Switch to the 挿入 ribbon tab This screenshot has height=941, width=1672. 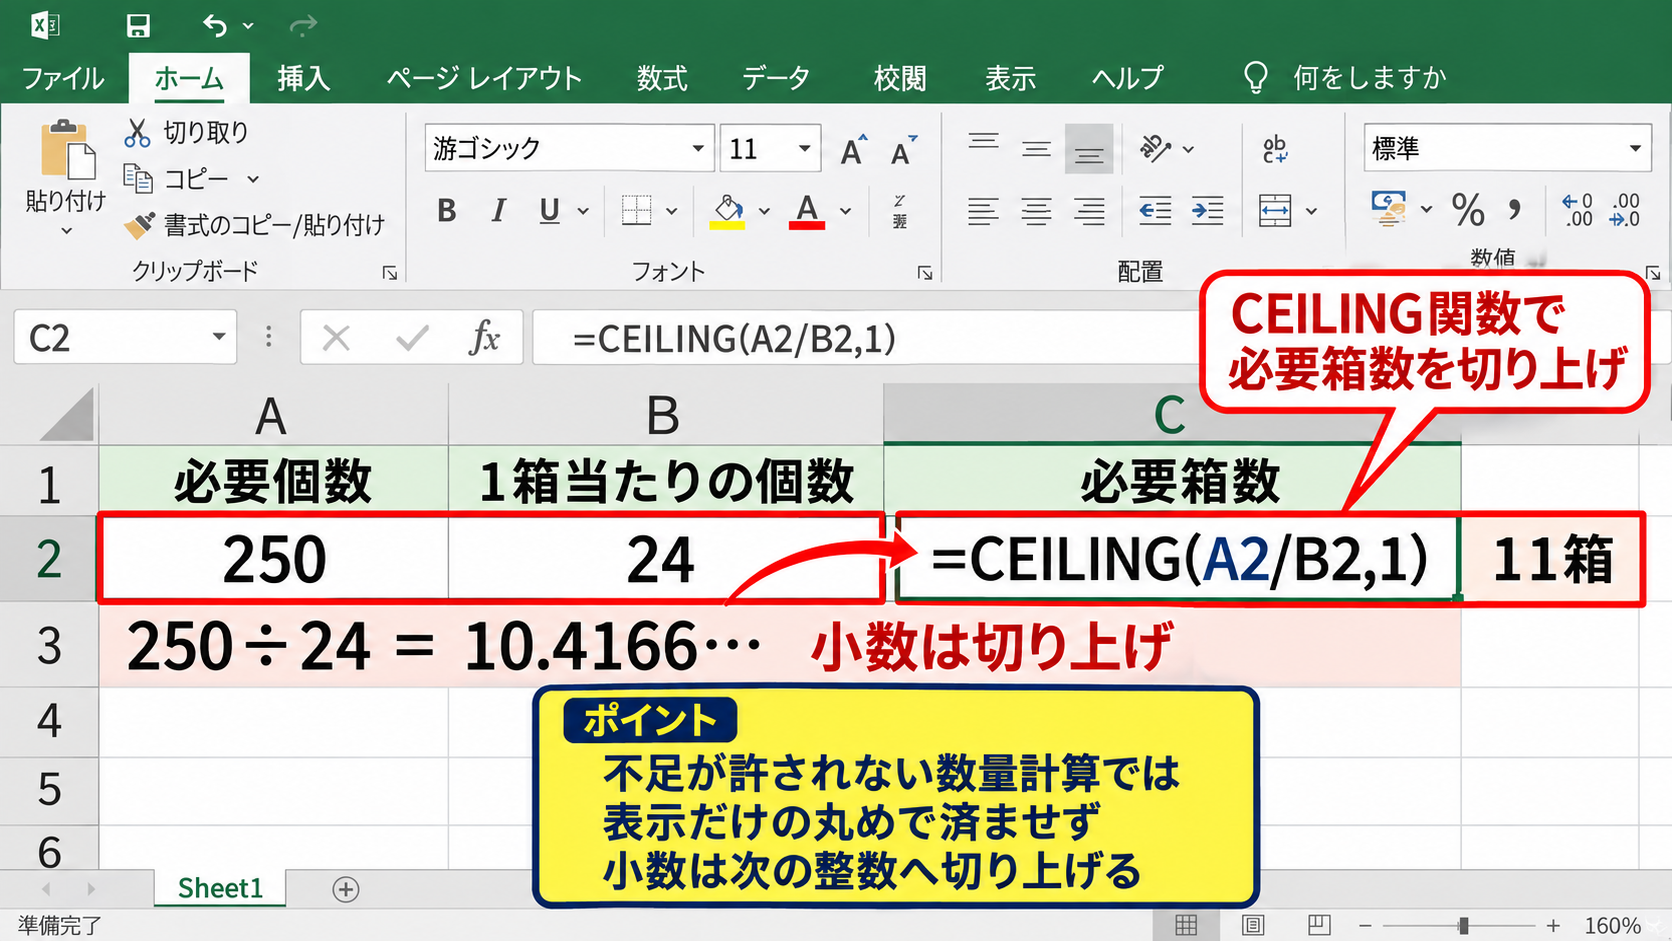click(x=303, y=78)
